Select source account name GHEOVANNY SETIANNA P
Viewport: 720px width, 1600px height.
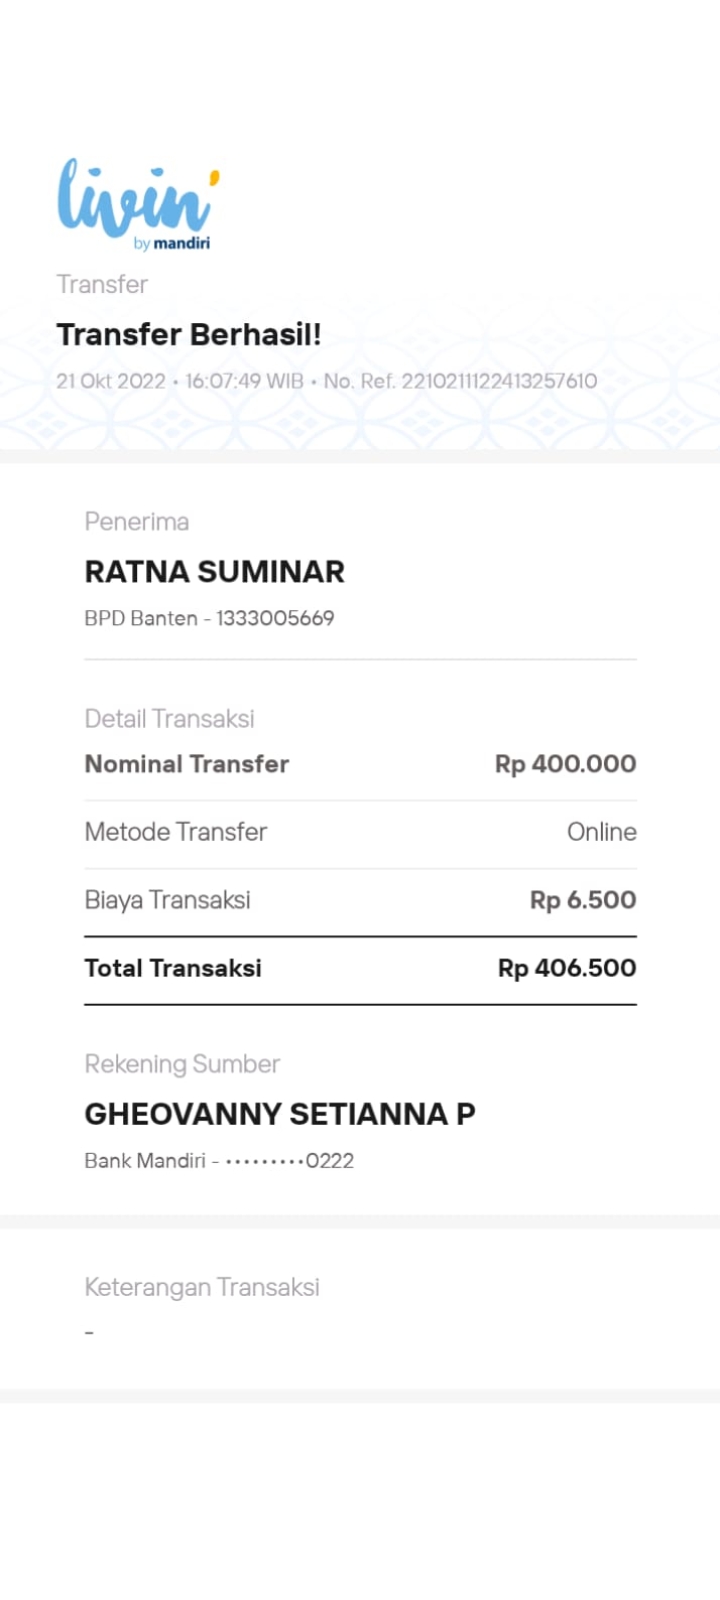coord(280,1113)
